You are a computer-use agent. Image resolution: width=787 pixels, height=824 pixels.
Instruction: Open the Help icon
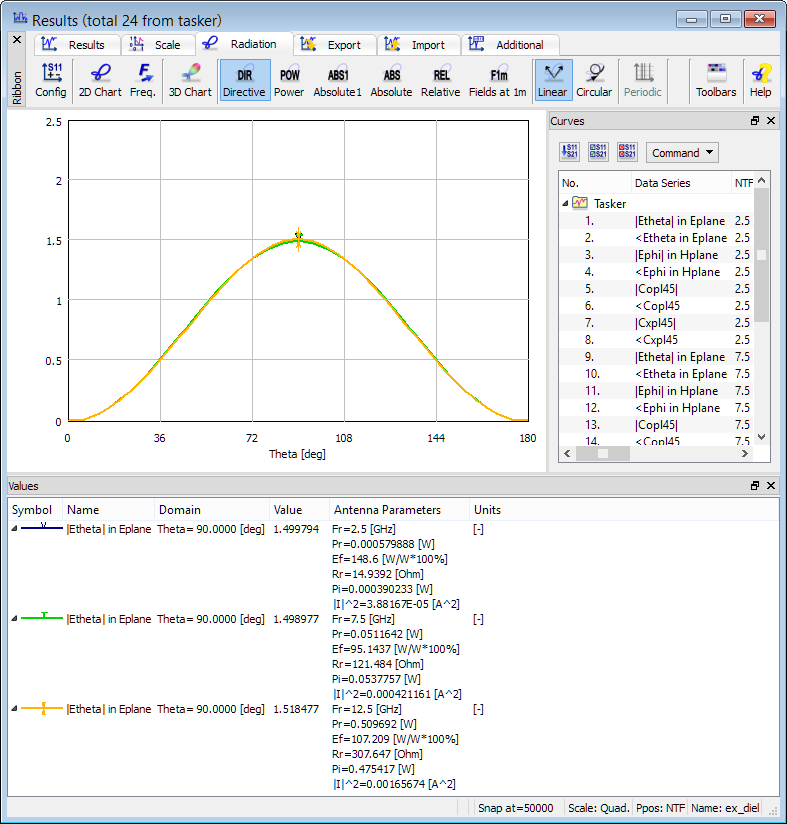(760, 80)
